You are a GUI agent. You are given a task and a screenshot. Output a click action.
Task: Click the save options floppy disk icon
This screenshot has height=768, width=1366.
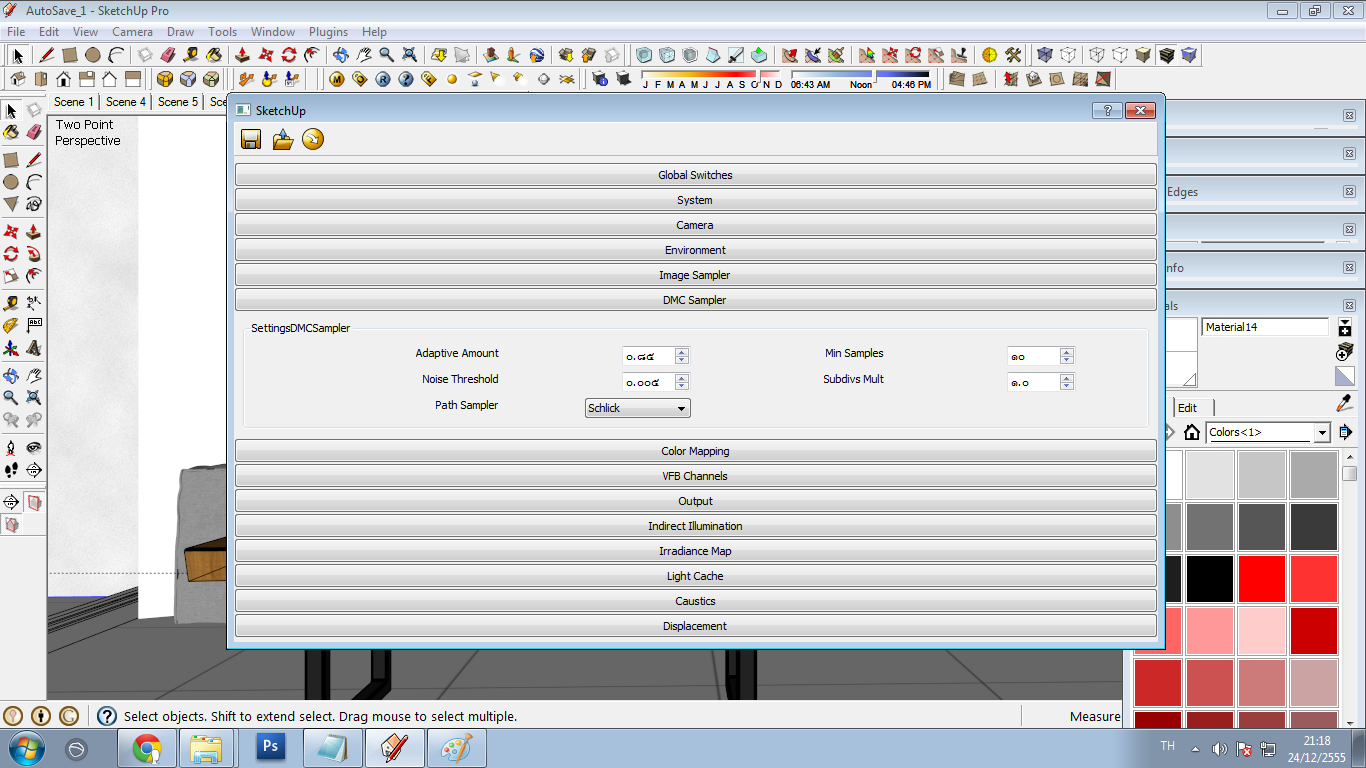(x=251, y=140)
